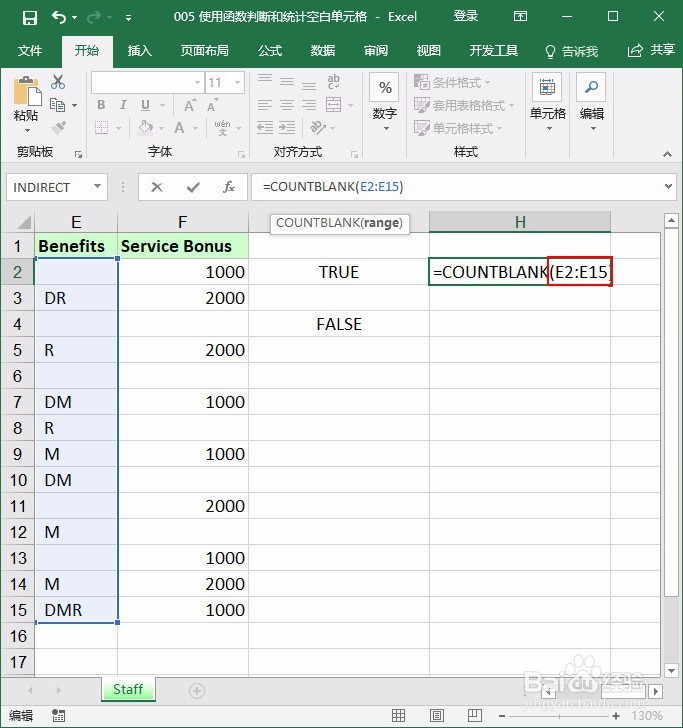Click the Paste clipboard icon
Image resolution: width=683 pixels, height=728 pixels.
[27, 91]
